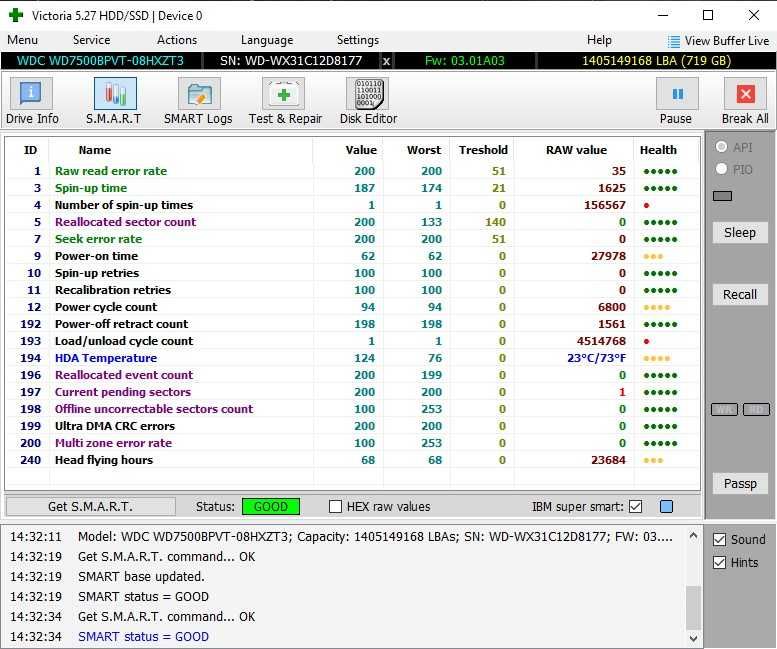Select Current pending sectors row
Viewport: 777px width, 649px height.
(352, 392)
